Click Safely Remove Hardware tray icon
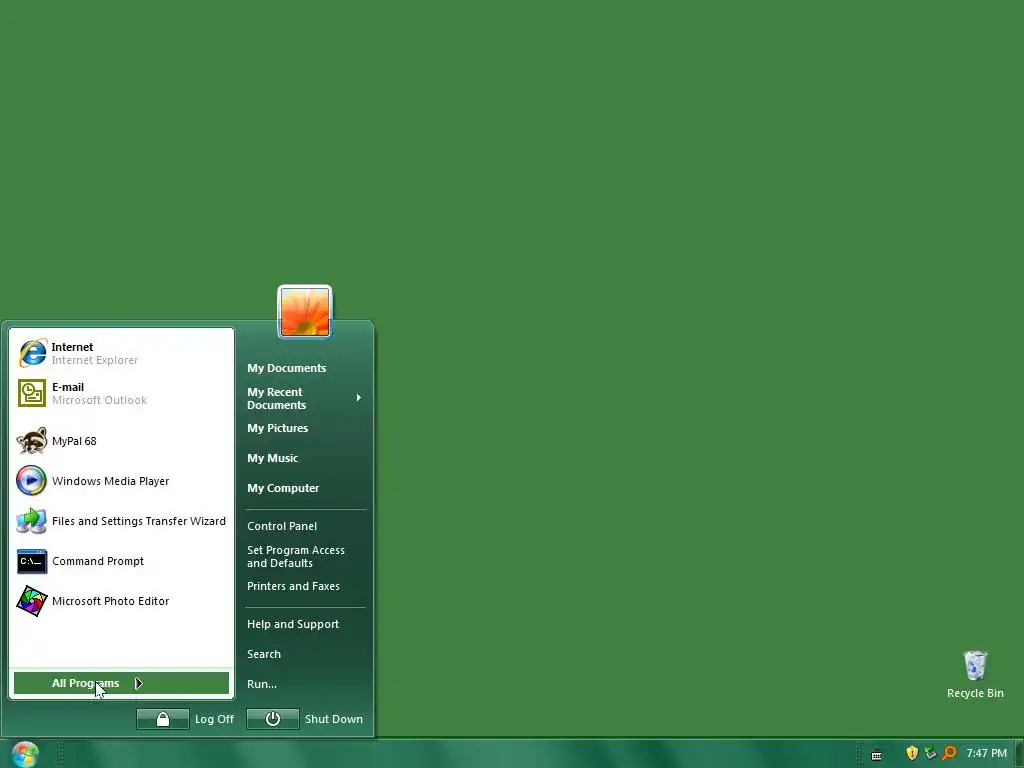The height and width of the screenshot is (768, 1024). 931,753
